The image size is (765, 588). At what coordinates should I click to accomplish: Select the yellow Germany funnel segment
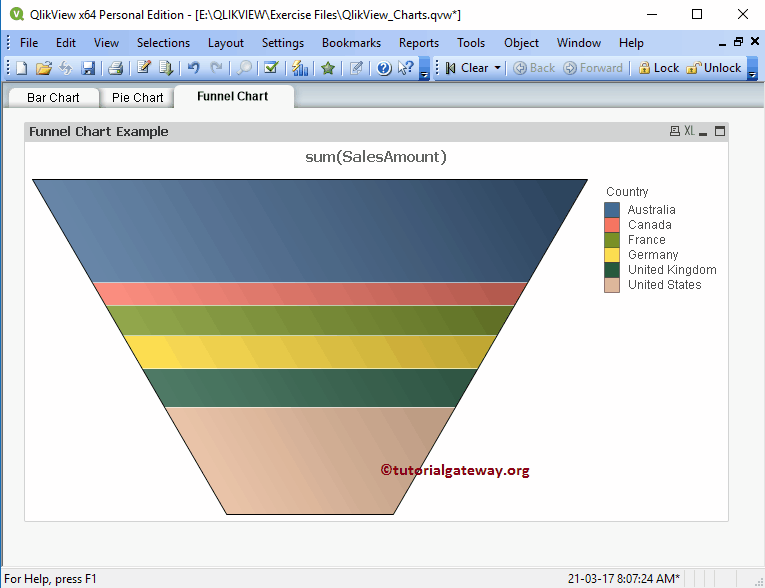click(310, 352)
